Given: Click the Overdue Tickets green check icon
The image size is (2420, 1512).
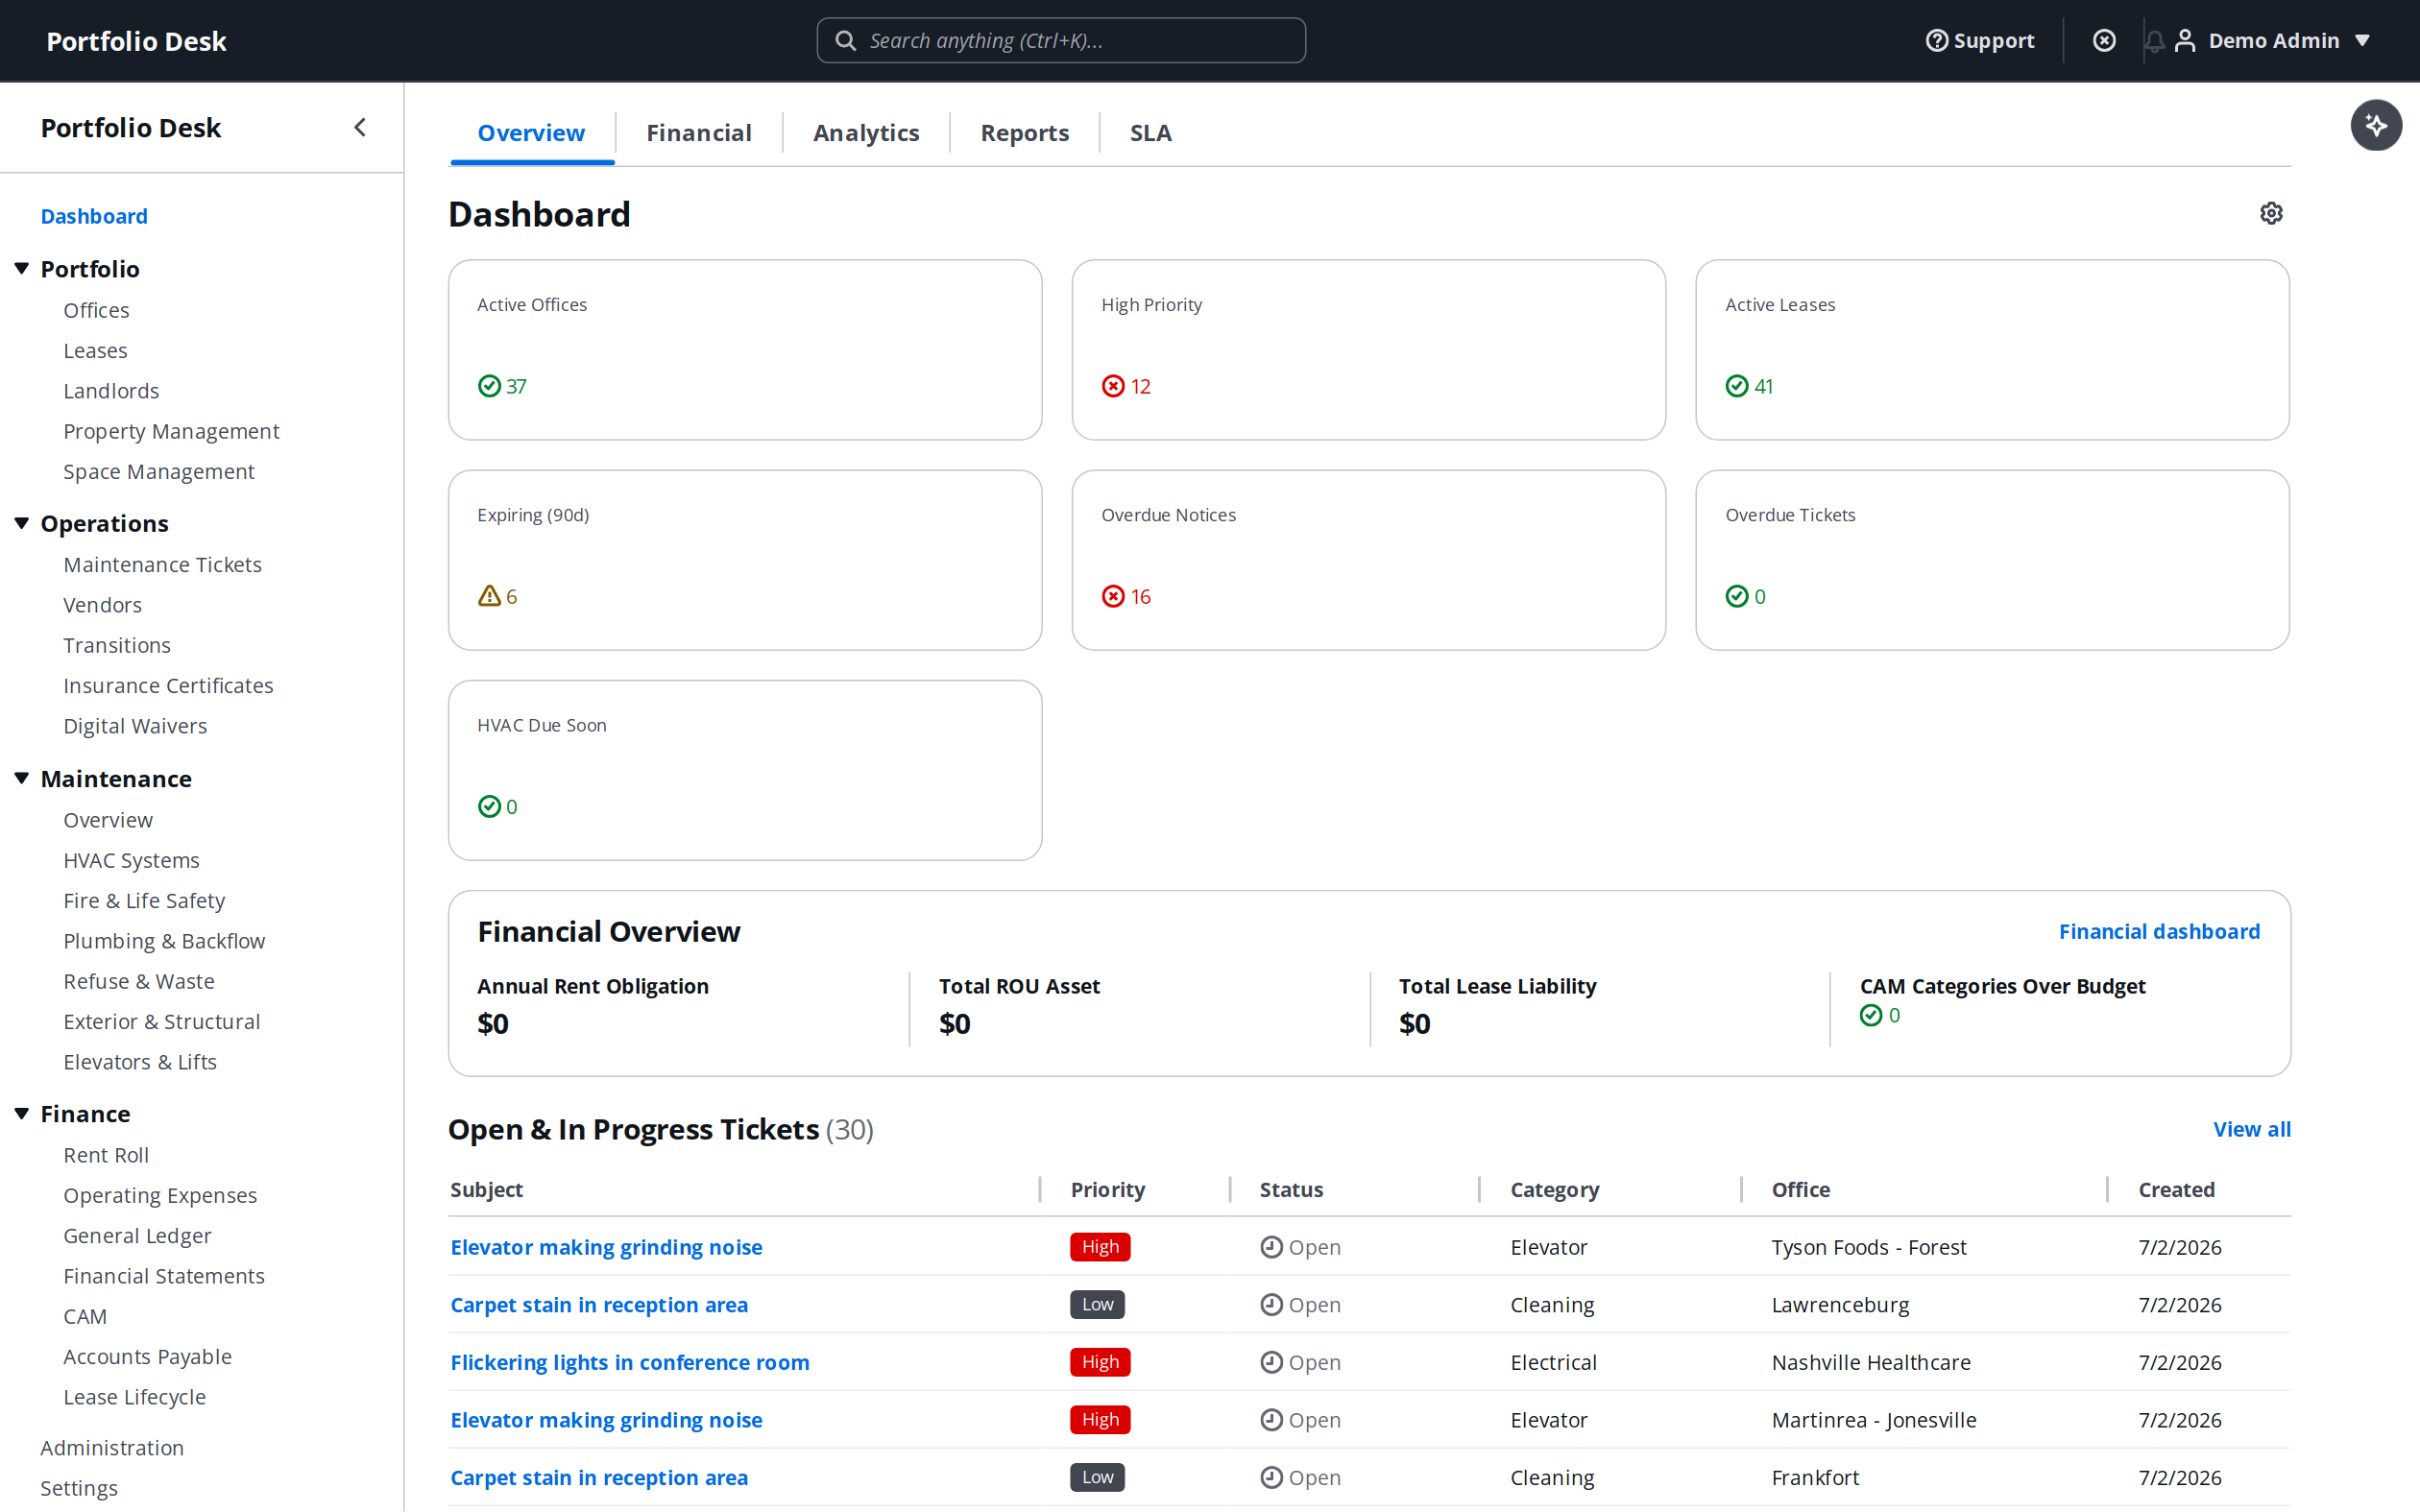Looking at the screenshot, I should (1737, 596).
